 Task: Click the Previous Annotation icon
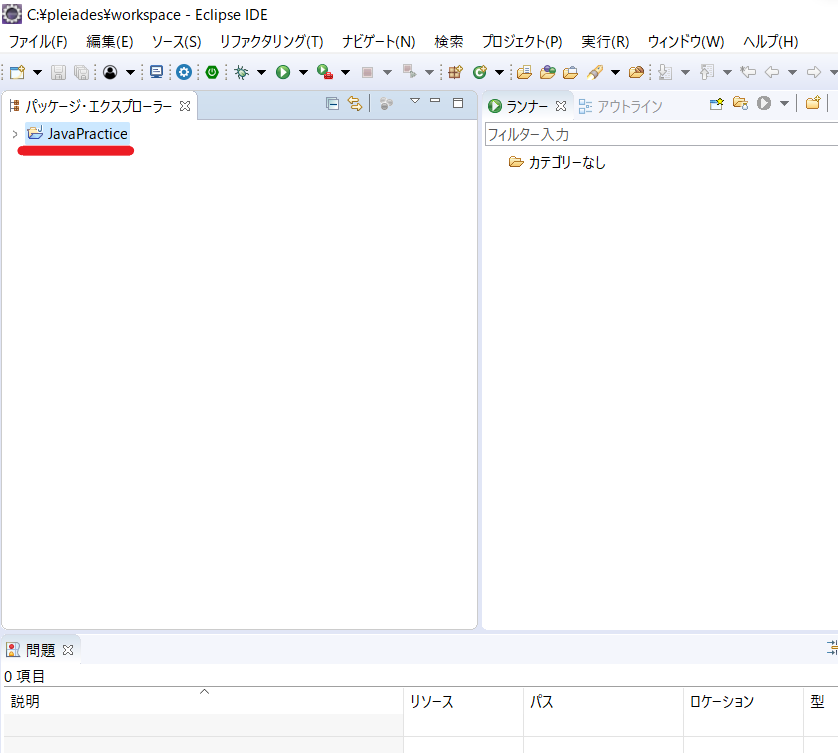click(707, 72)
